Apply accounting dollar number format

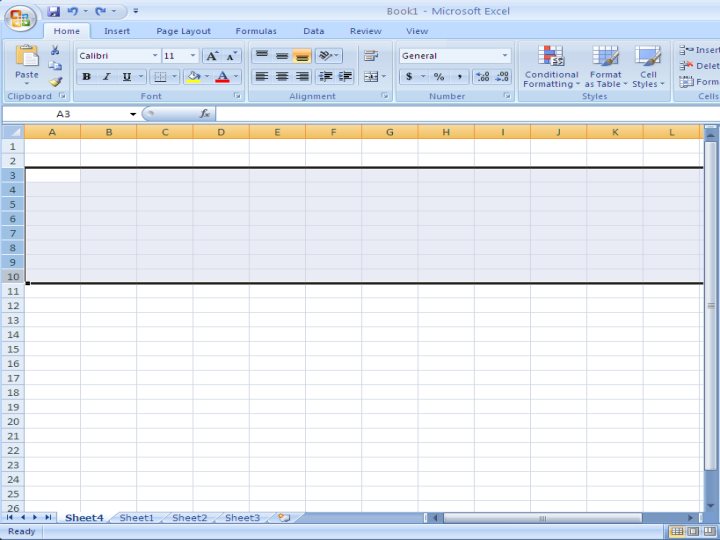pyautogui.click(x=409, y=77)
